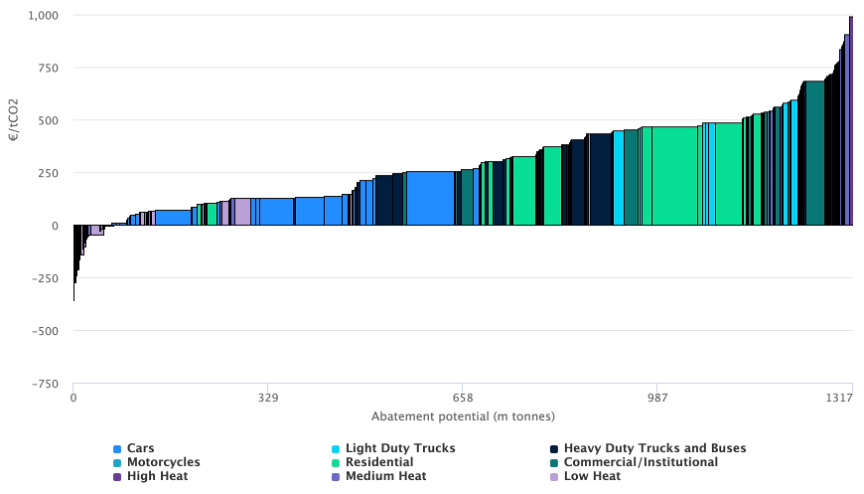The image size is (864, 494).
Task: Click the teal Commercial/Institutional legend swatch
Action: (x=554, y=463)
